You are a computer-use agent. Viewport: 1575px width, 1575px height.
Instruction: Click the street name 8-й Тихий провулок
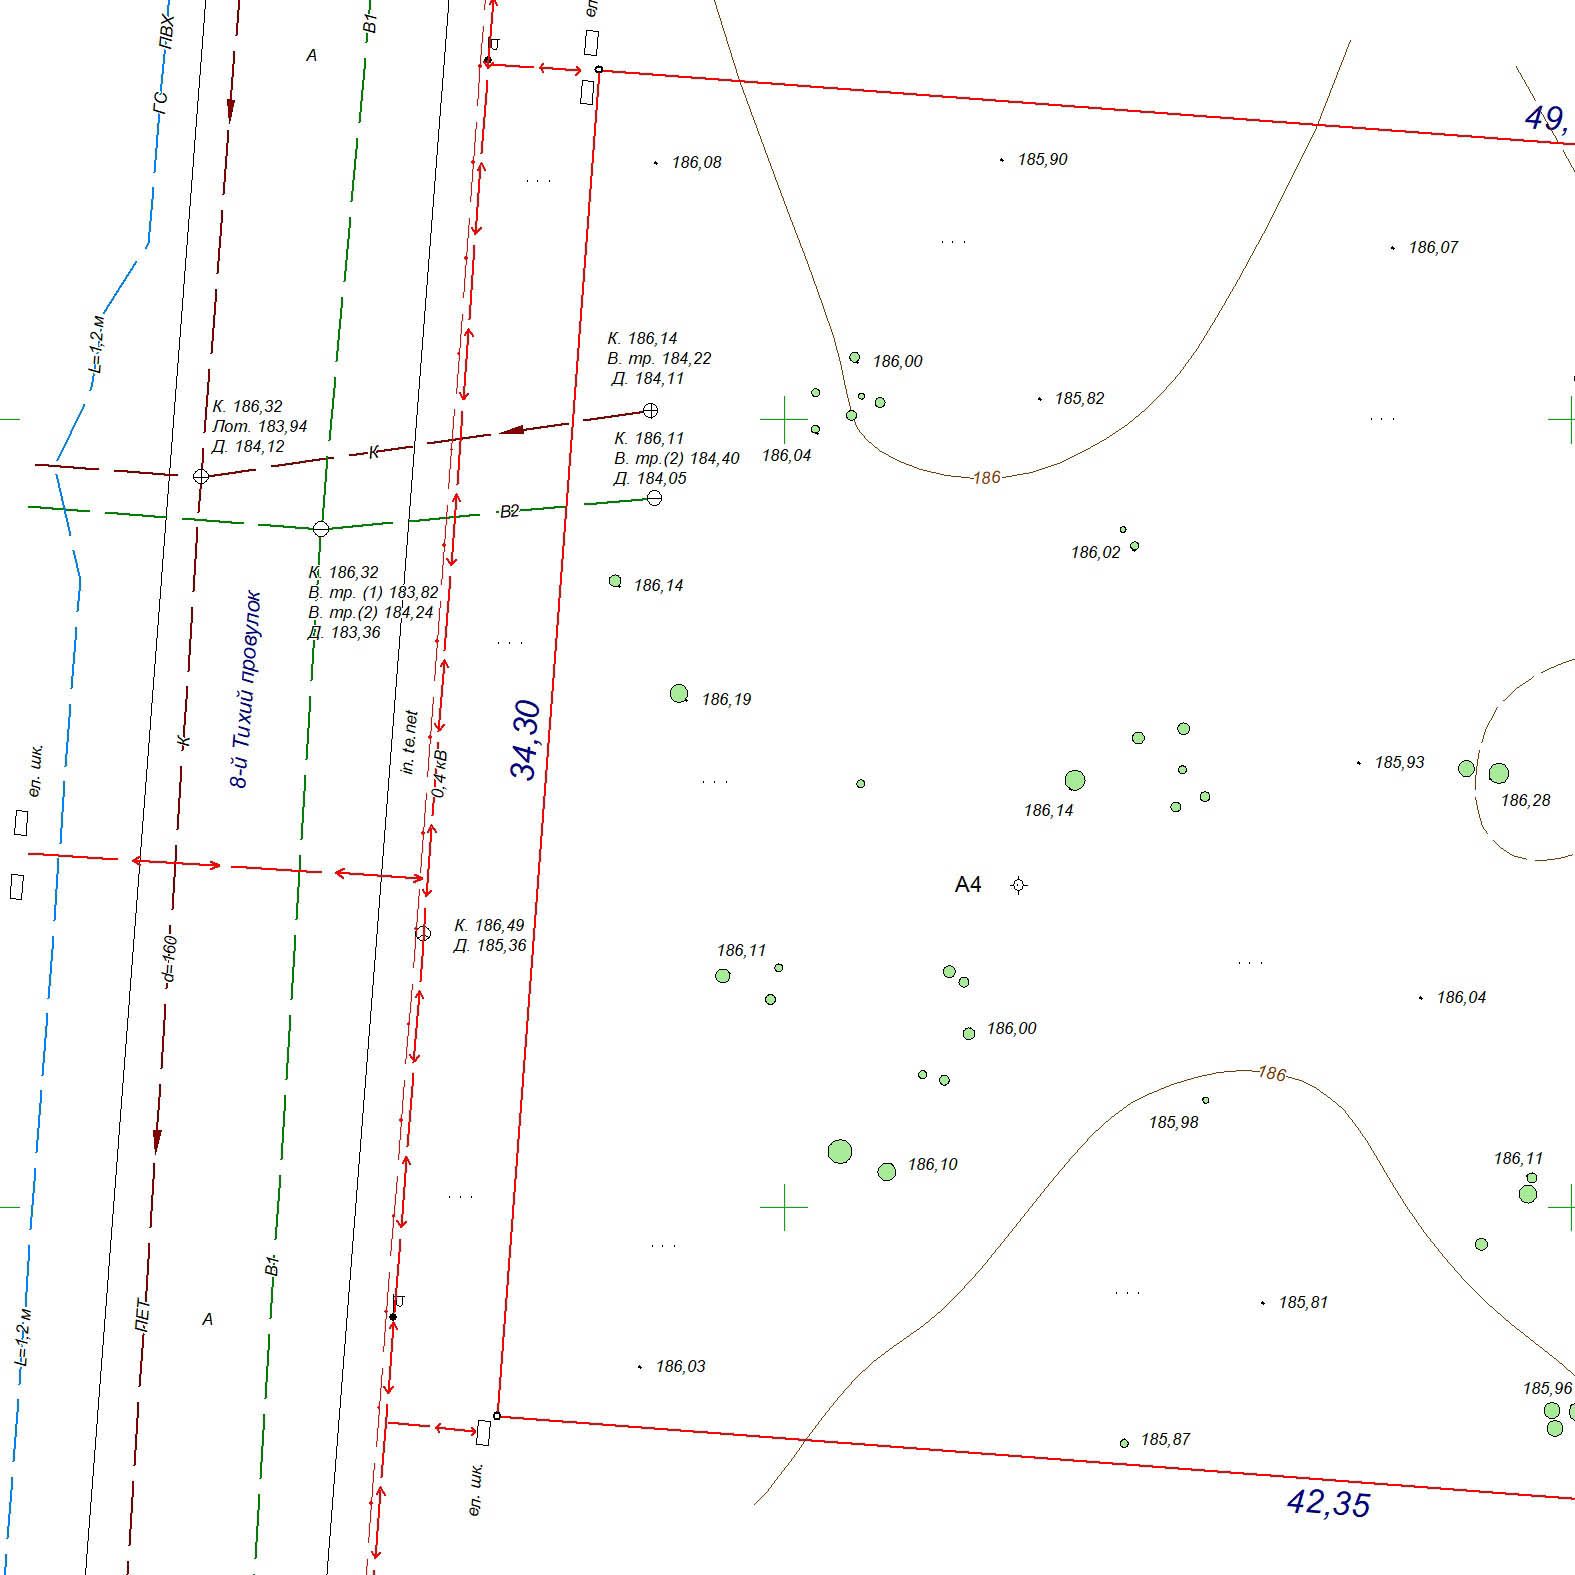coord(246,689)
